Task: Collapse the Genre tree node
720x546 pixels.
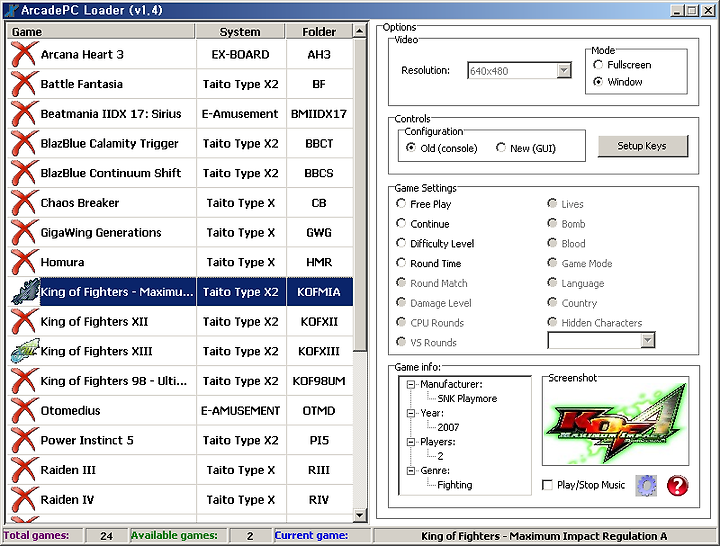Action: [x=411, y=471]
